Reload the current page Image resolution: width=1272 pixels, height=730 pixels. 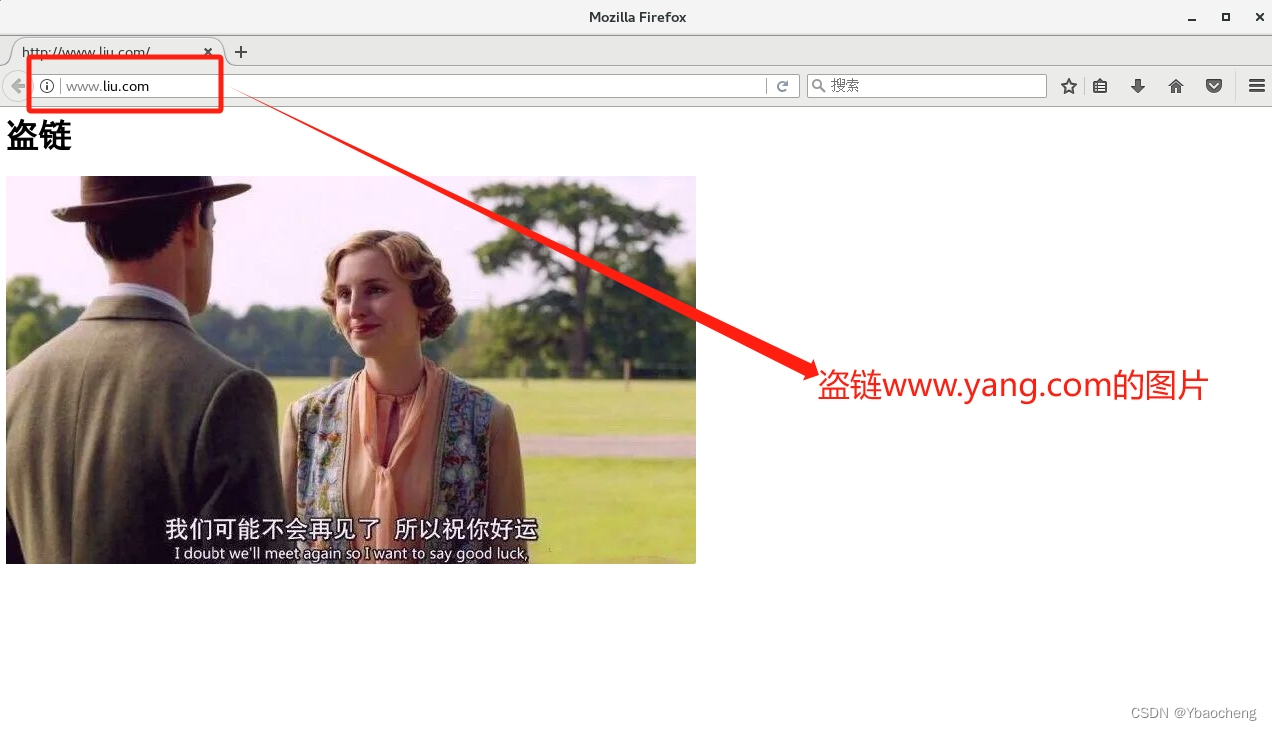point(783,86)
